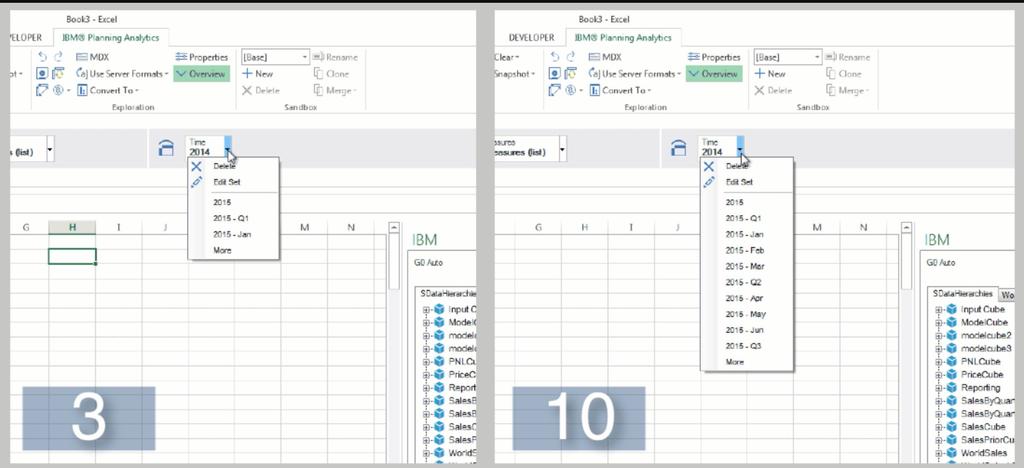
Task: Switch to DEVELOPER tab in right window
Action: pos(531,37)
